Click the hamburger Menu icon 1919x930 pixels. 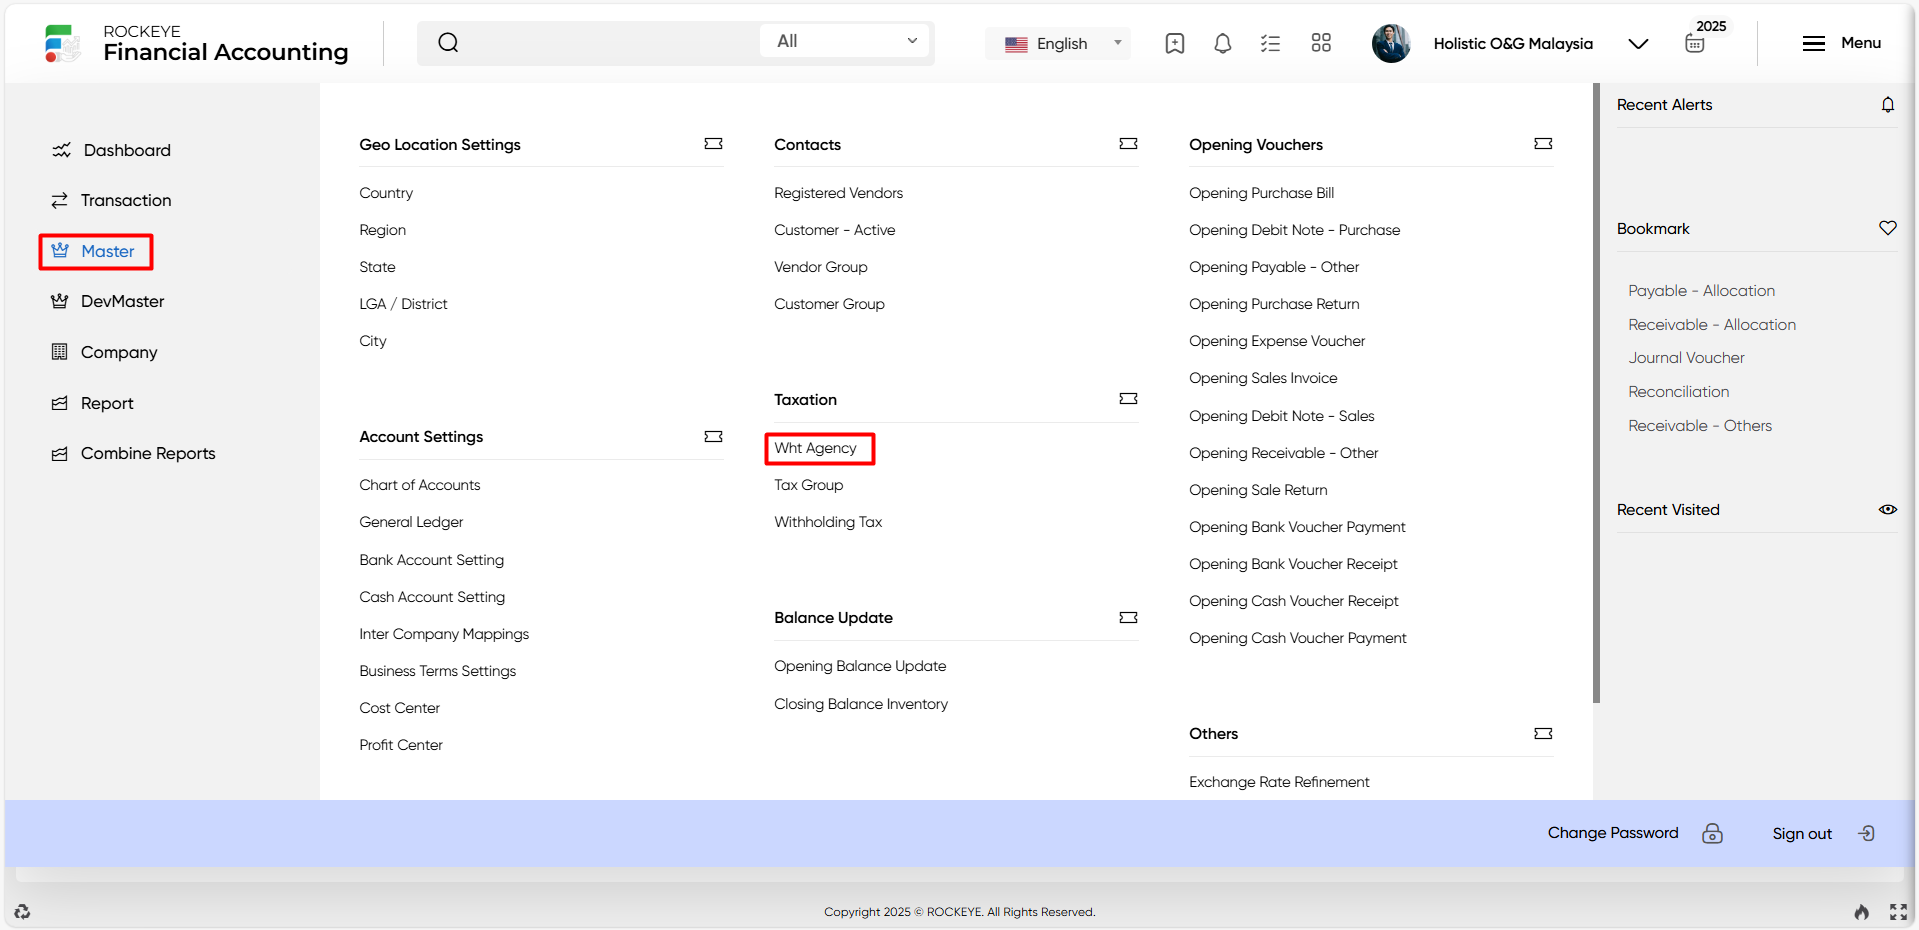tap(1814, 43)
